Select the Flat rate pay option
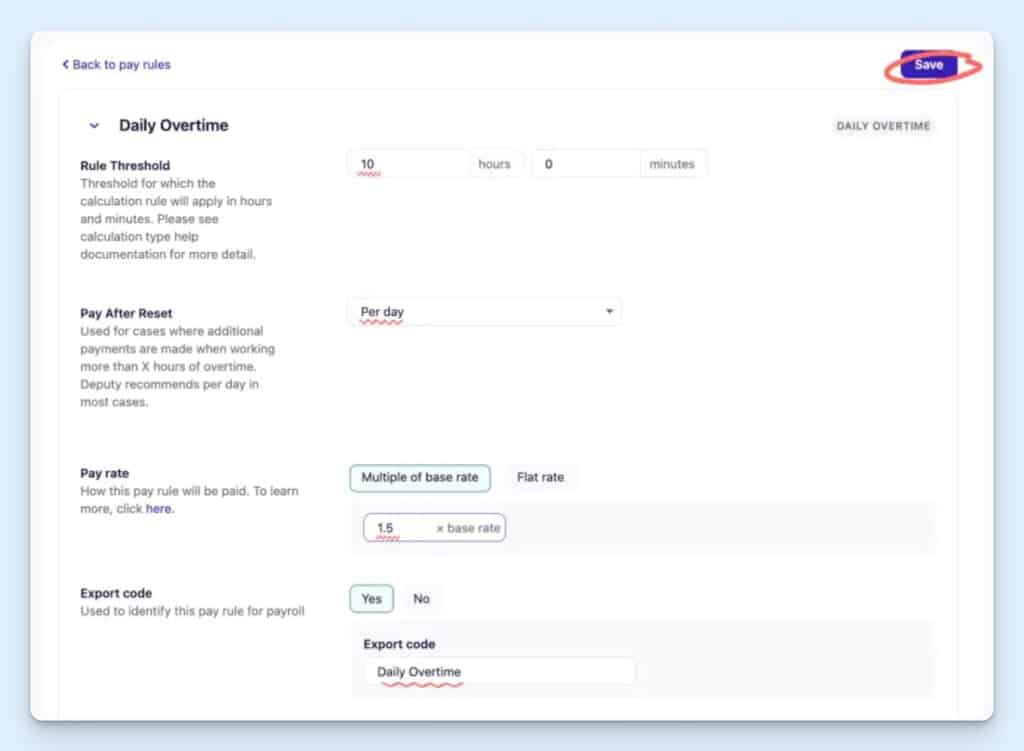1024x751 pixels. click(x=541, y=478)
